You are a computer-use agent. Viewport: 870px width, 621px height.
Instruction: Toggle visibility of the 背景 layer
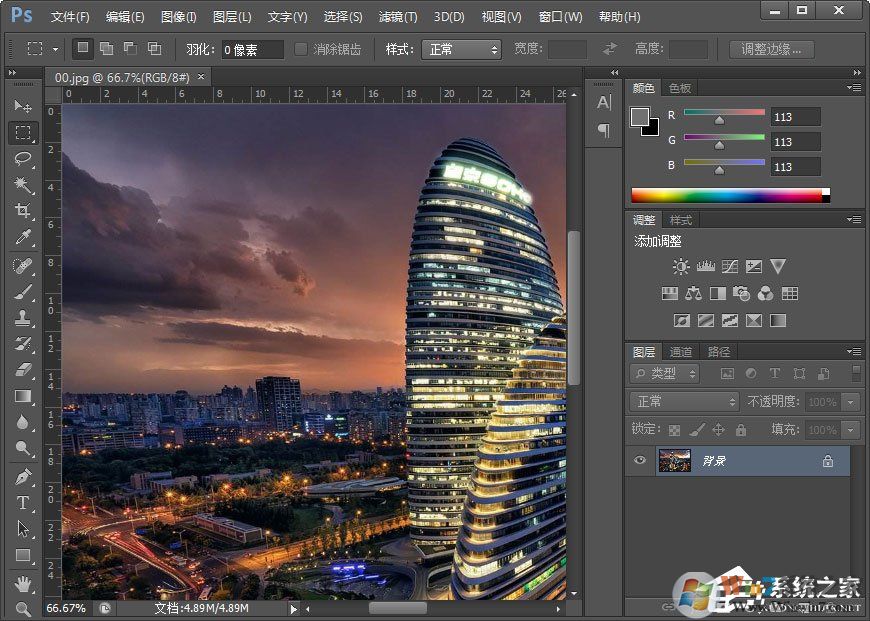click(x=638, y=460)
